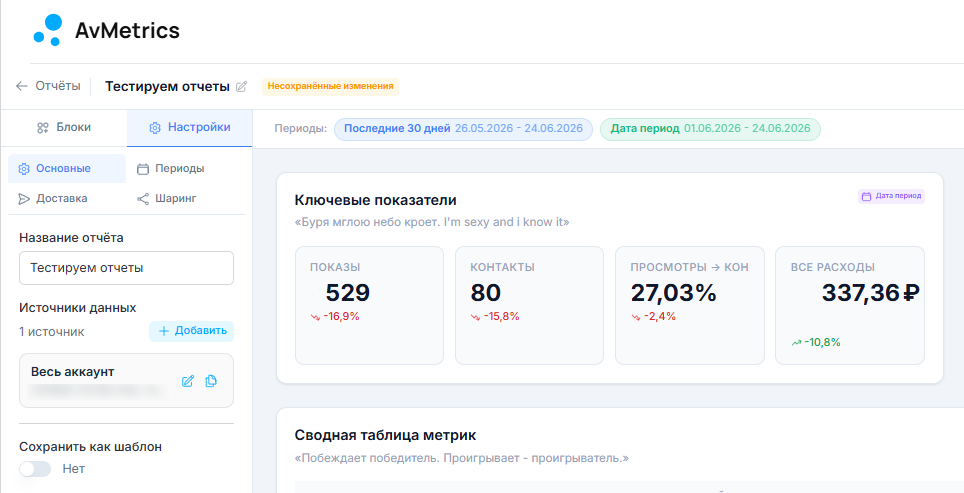
Task: Click the 27,03% value
Action: (674, 293)
